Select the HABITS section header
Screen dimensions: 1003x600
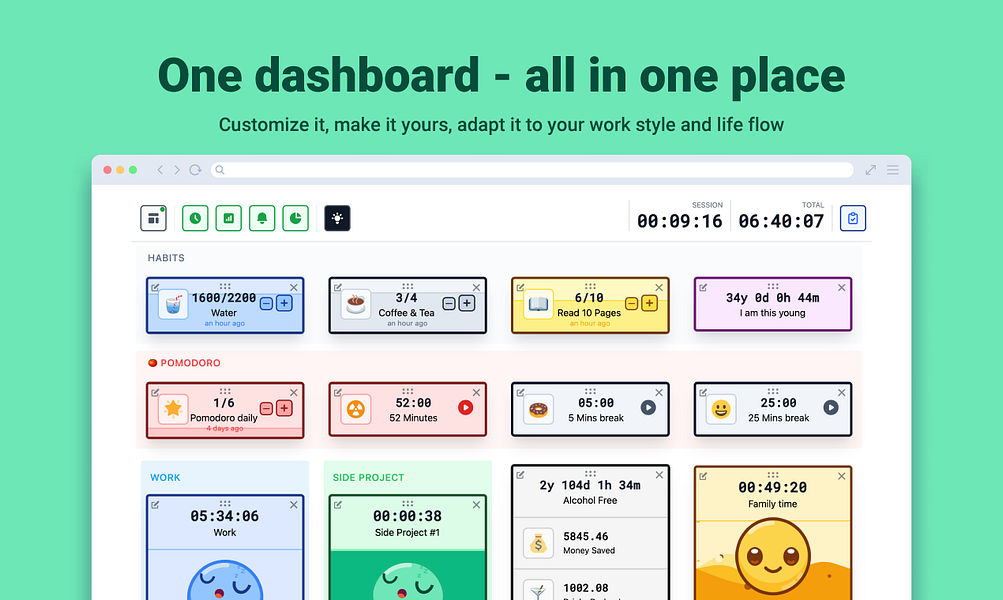pos(166,258)
